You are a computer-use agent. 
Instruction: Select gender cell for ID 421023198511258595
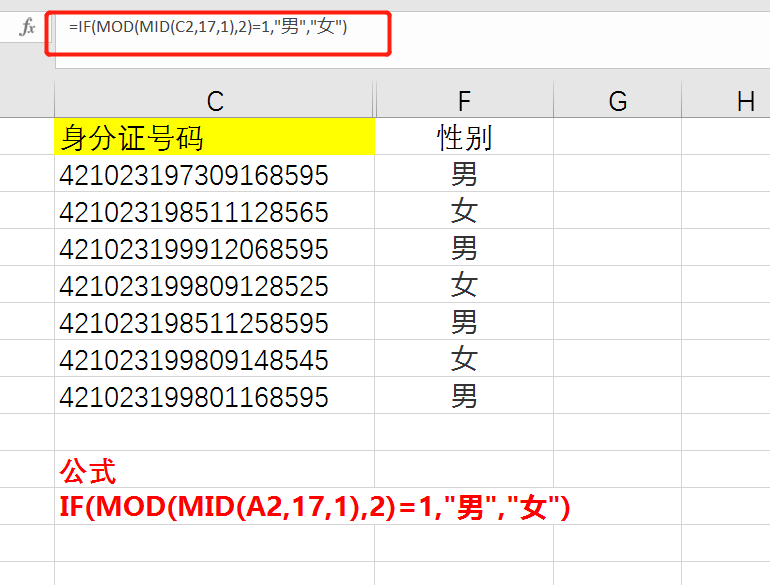(464, 321)
